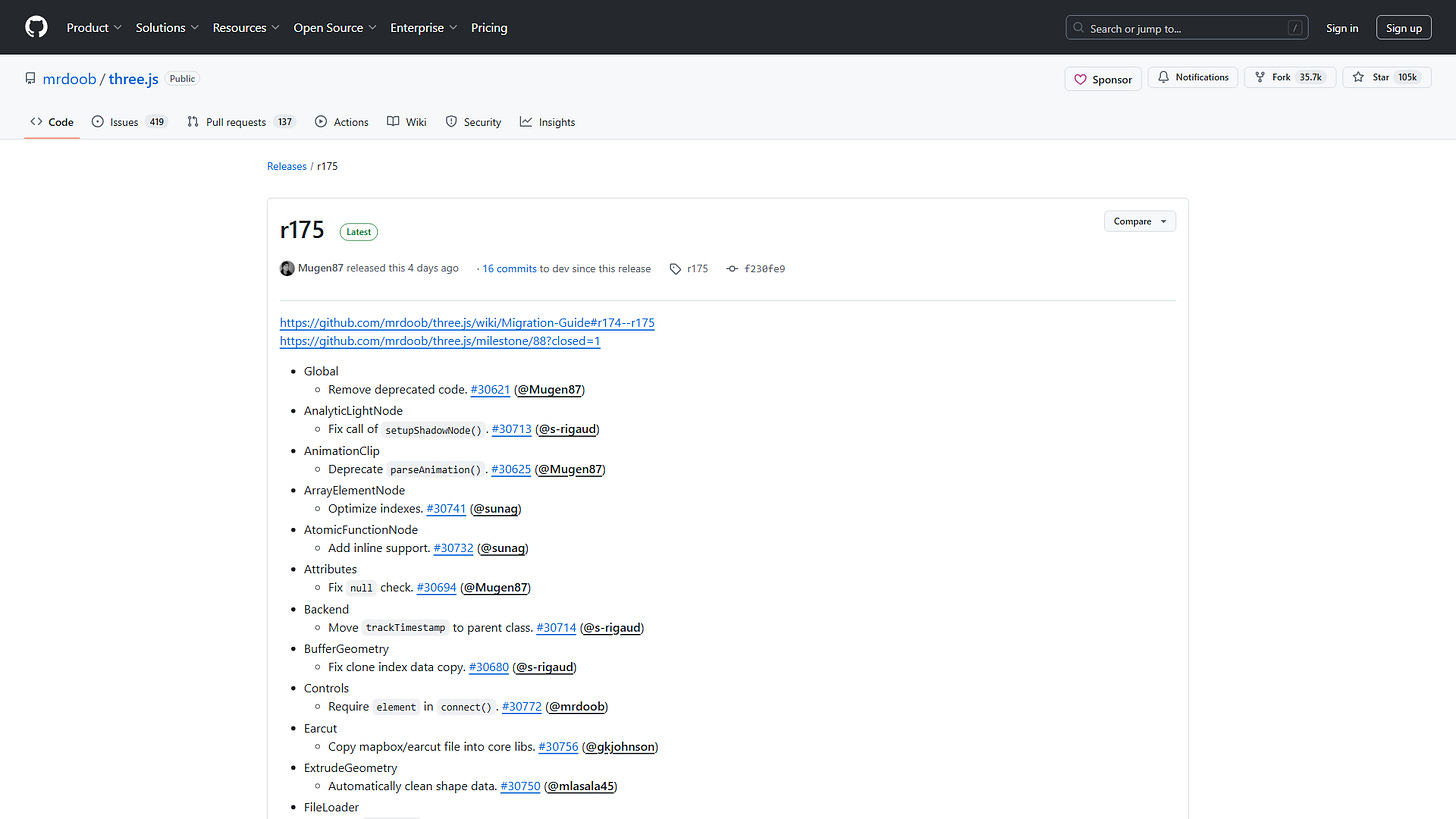Open pull request #30756
This screenshot has width=1456, height=819.
tap(558, 746)
